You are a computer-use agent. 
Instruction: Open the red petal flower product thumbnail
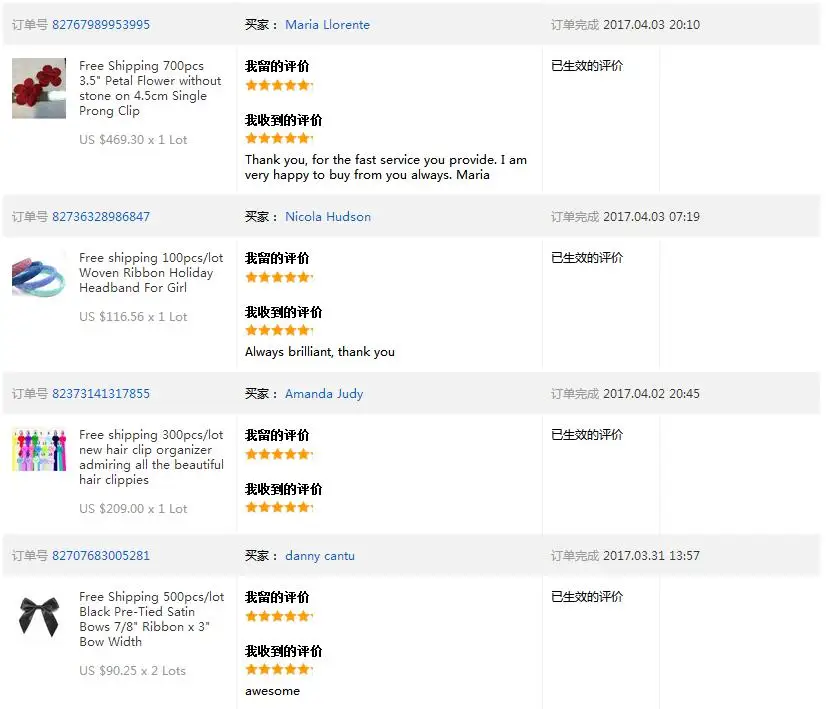point(39,88)
